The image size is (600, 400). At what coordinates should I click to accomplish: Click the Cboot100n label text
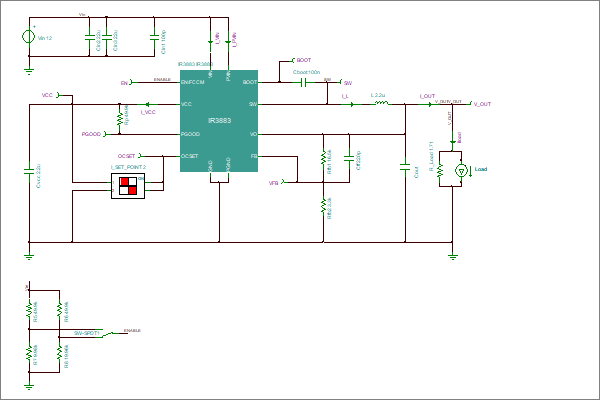(307, 72)
